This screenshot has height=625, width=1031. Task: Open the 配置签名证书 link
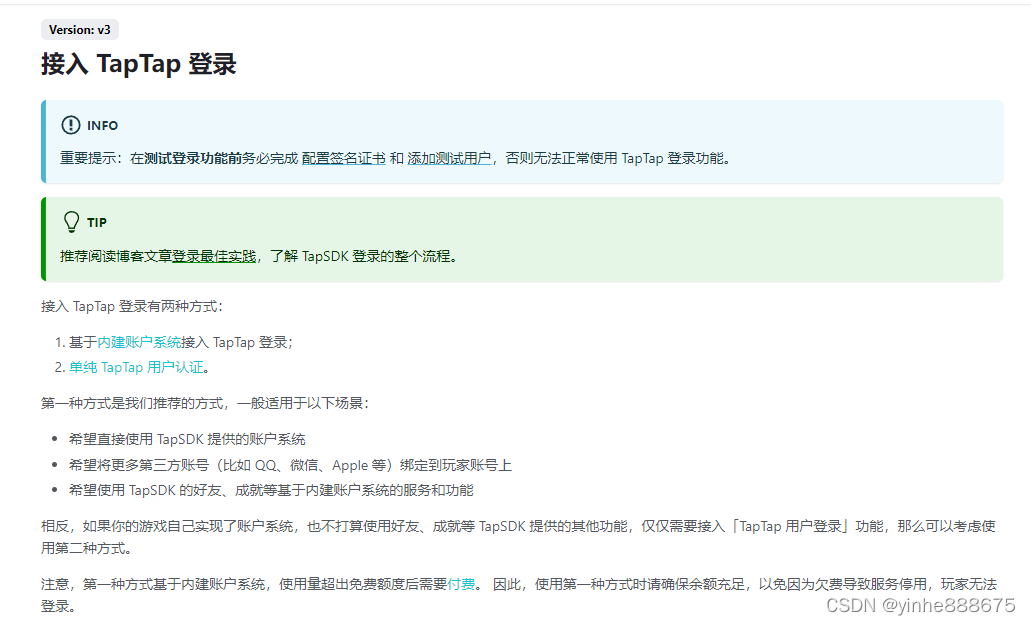[x=342, y=158]
